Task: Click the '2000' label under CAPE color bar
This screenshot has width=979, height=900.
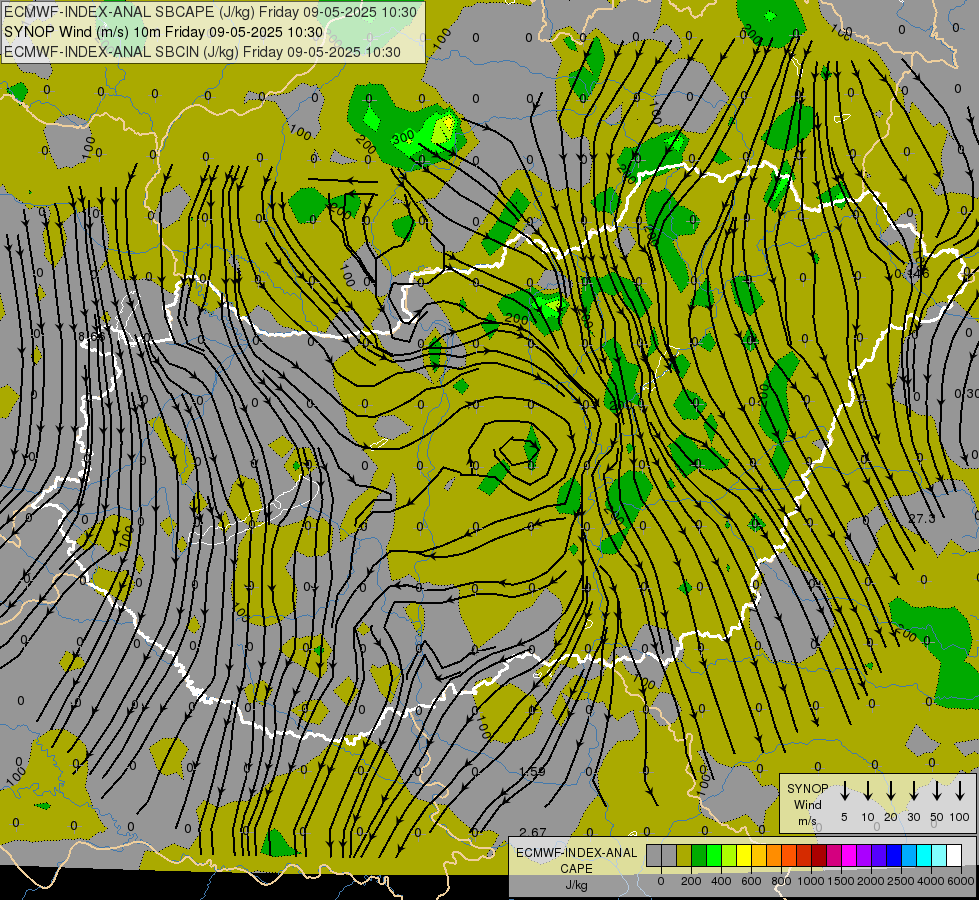Action: (x=871, y=881)
